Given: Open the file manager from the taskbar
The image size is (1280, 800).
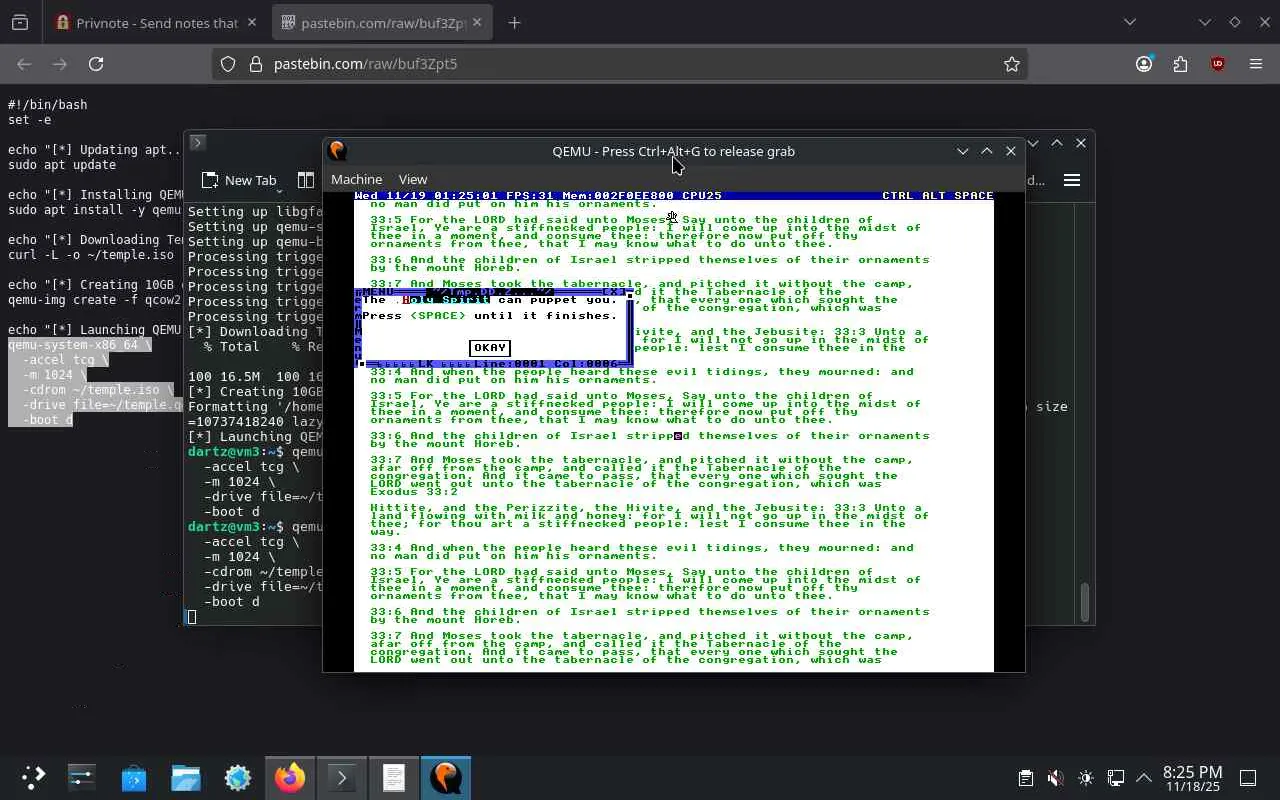Looking at the screenshot, I should 186,777.
